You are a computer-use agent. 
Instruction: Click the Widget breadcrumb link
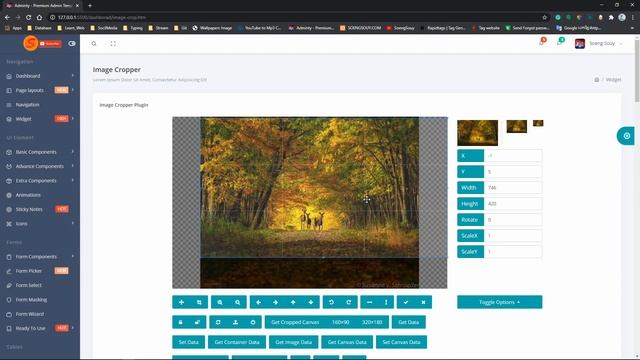[613, 80]
